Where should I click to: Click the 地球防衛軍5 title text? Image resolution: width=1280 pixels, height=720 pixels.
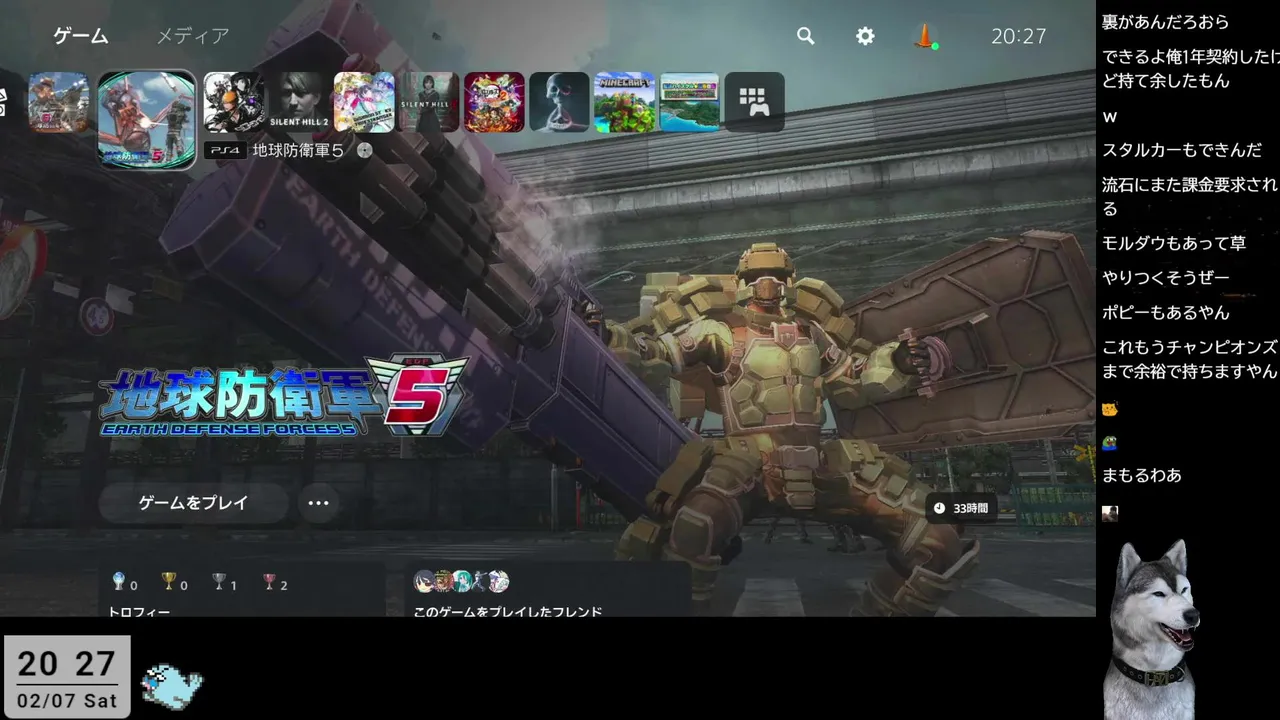tap(298, 151)
